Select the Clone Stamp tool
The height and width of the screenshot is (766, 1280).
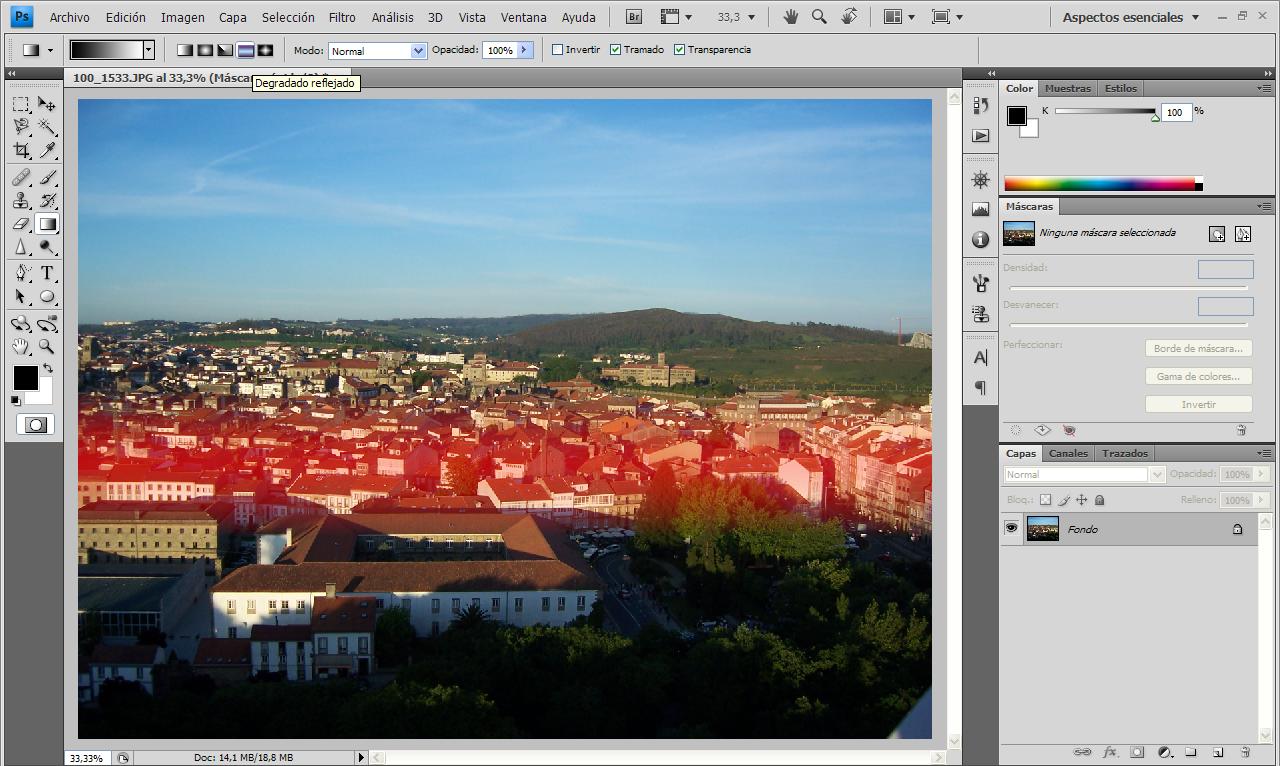(x=22, y=200)
